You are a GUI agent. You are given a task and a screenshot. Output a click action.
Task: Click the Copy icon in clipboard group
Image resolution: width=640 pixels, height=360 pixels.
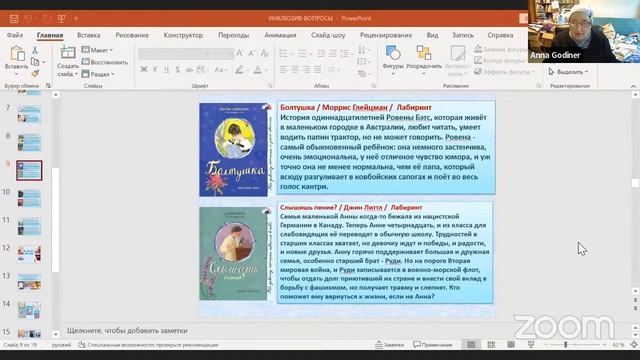pyautogui.click(x=35, y=62)
